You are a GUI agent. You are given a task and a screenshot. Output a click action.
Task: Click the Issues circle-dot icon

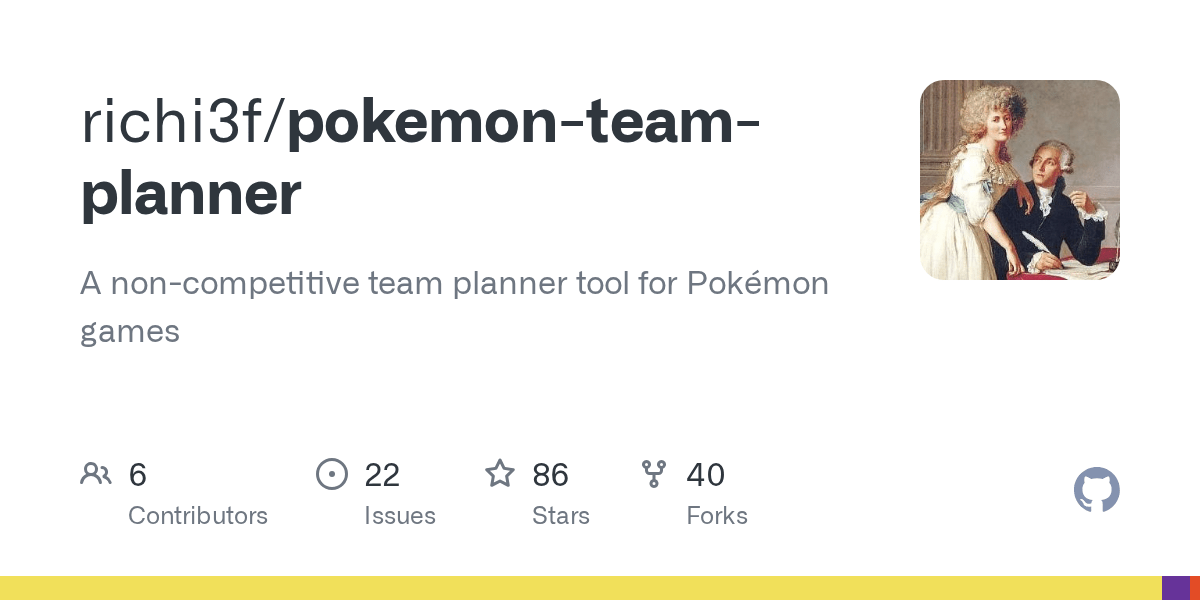pos(332,474)
